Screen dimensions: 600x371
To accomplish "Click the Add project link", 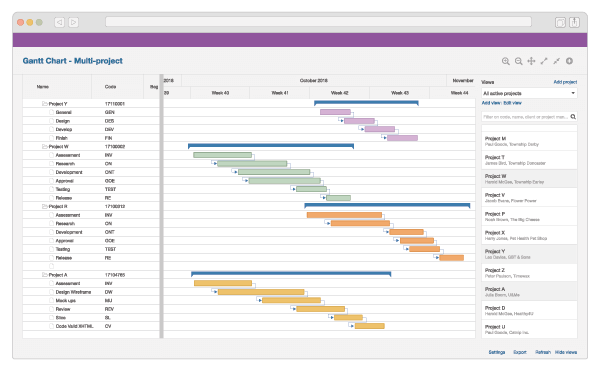I will coord(565,82).
